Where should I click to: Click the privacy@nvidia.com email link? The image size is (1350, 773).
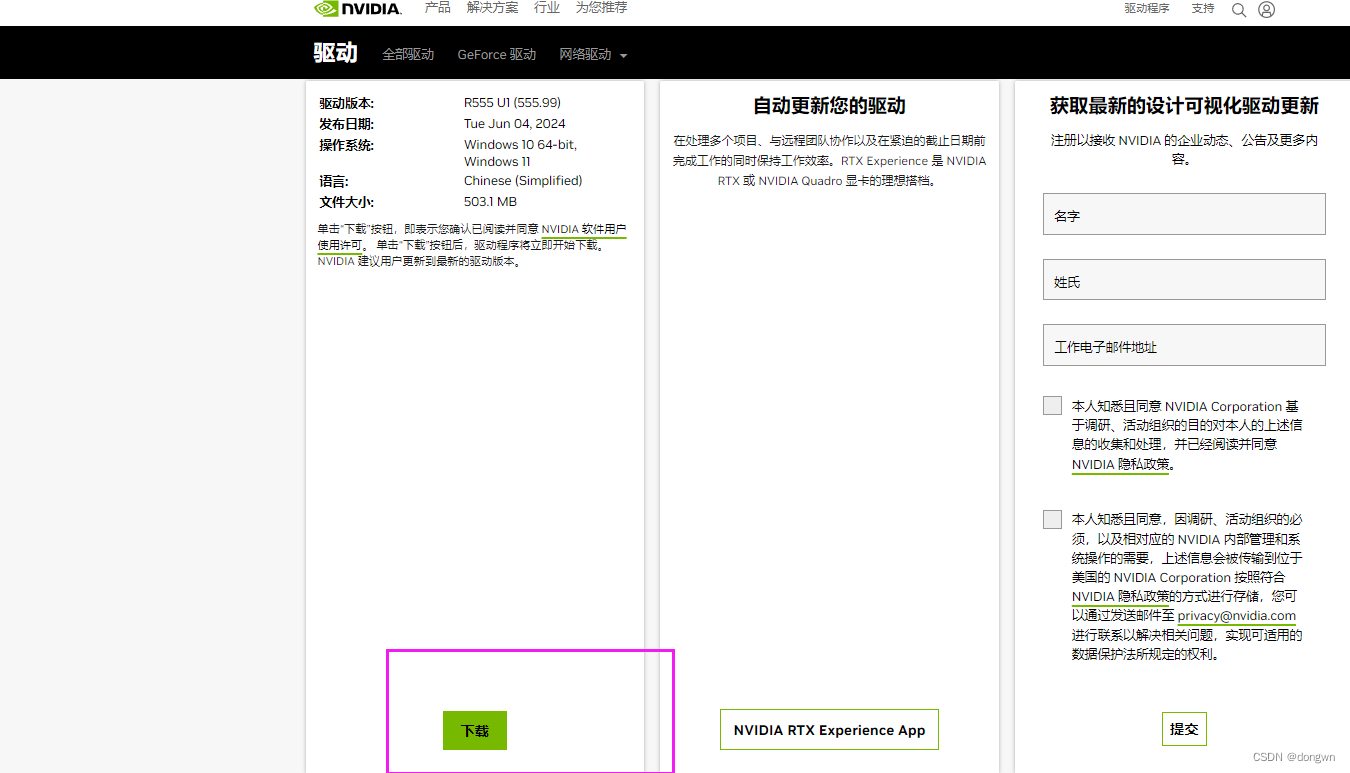pyautogui.click(x=1237, y=616)
